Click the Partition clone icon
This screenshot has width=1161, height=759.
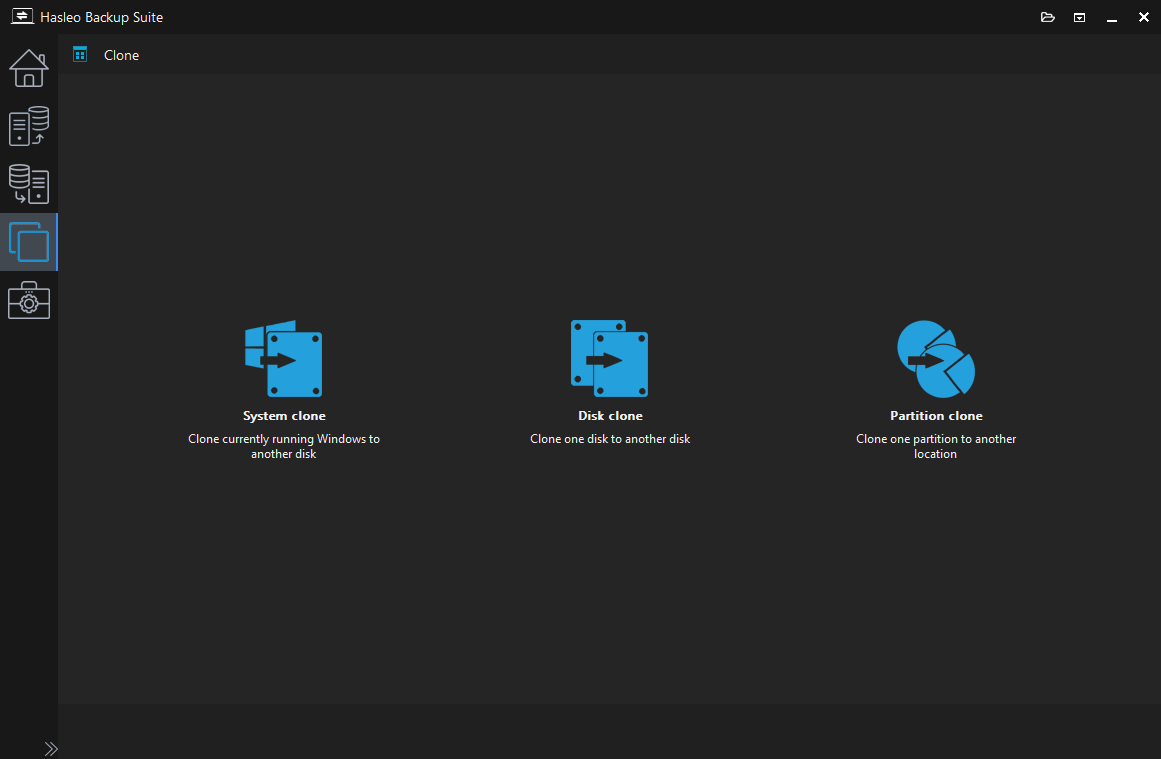[x=936, y=358]
